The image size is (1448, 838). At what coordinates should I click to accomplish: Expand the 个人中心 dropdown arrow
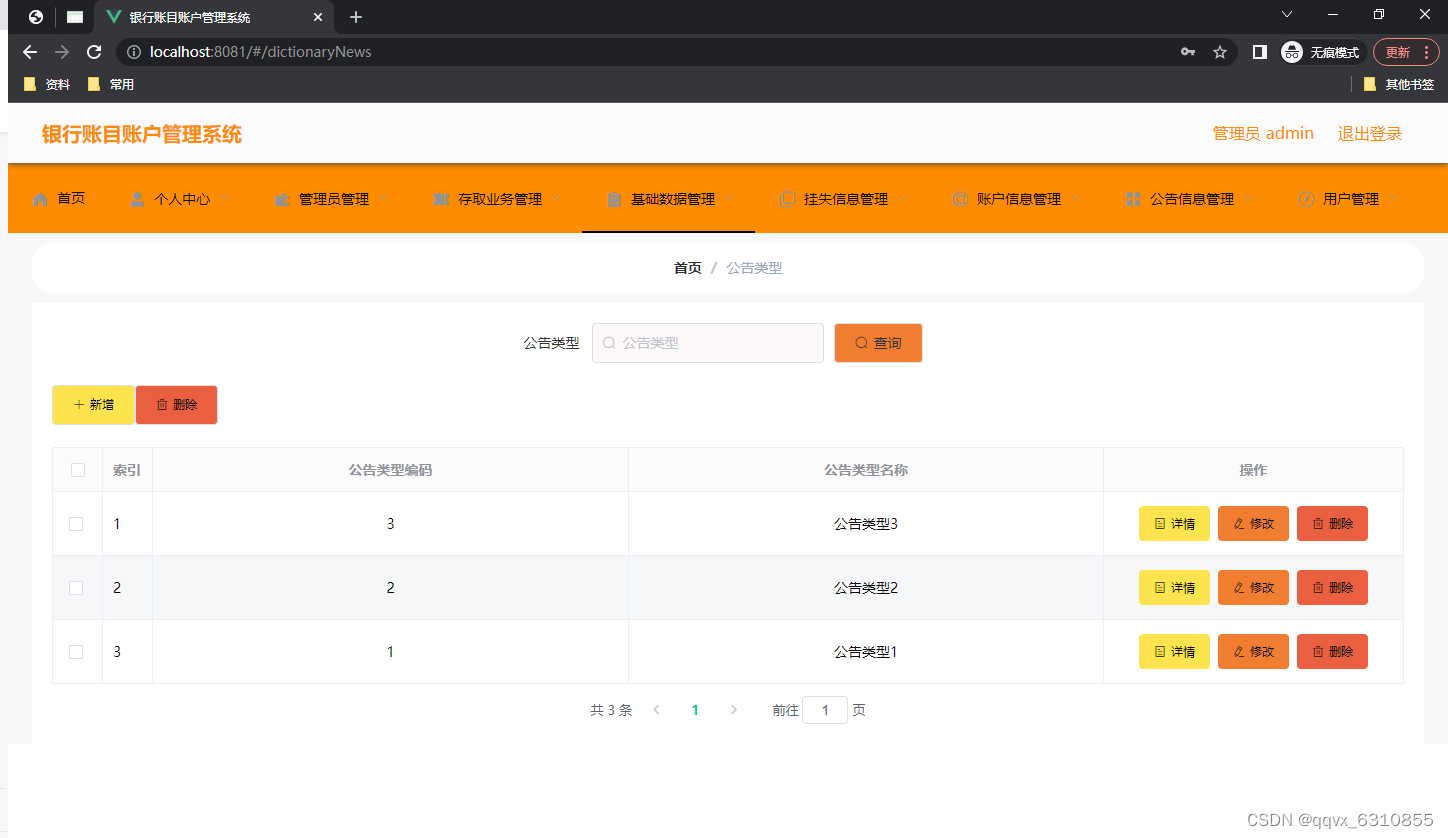[224, 198]
